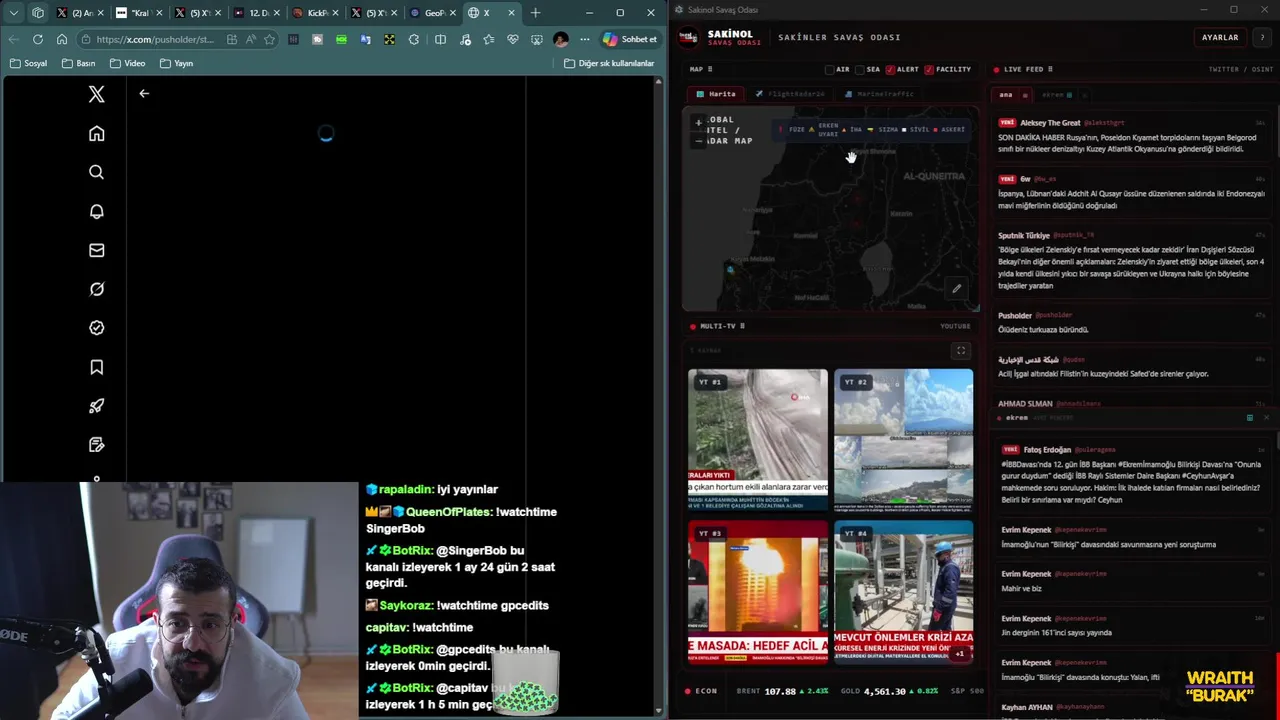1280x720 pixels.
Task: Open Explore search icon in X sidebar
Action: pos(96,172)
